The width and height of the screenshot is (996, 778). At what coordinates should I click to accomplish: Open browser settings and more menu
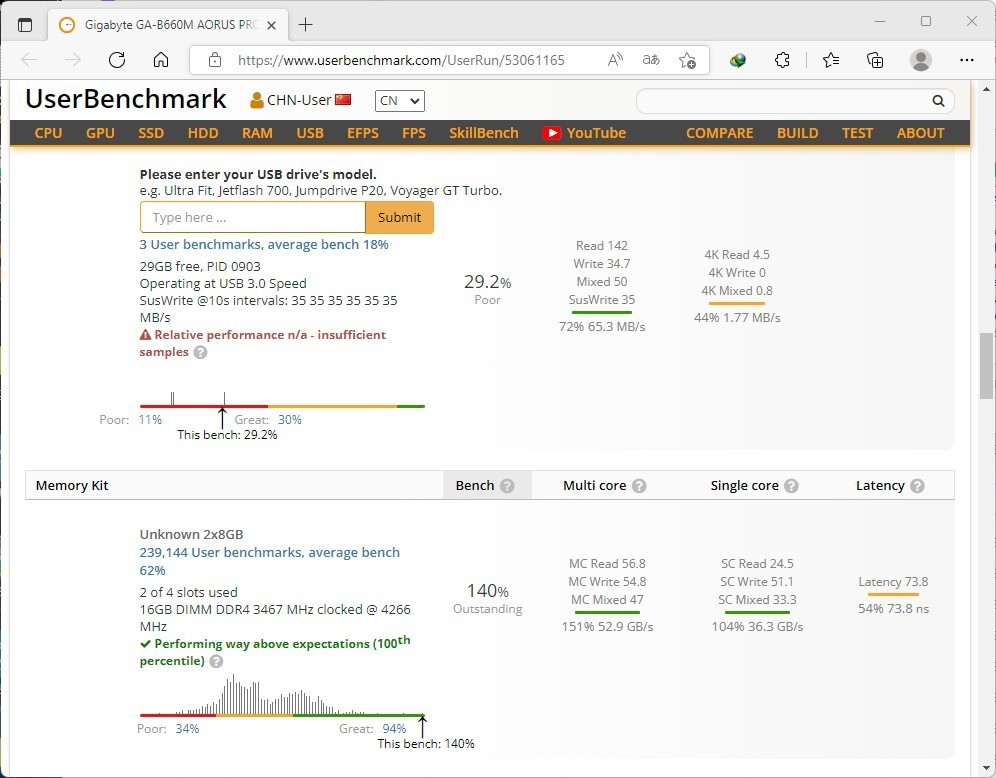pyautogui.click(x=966, y=60)
